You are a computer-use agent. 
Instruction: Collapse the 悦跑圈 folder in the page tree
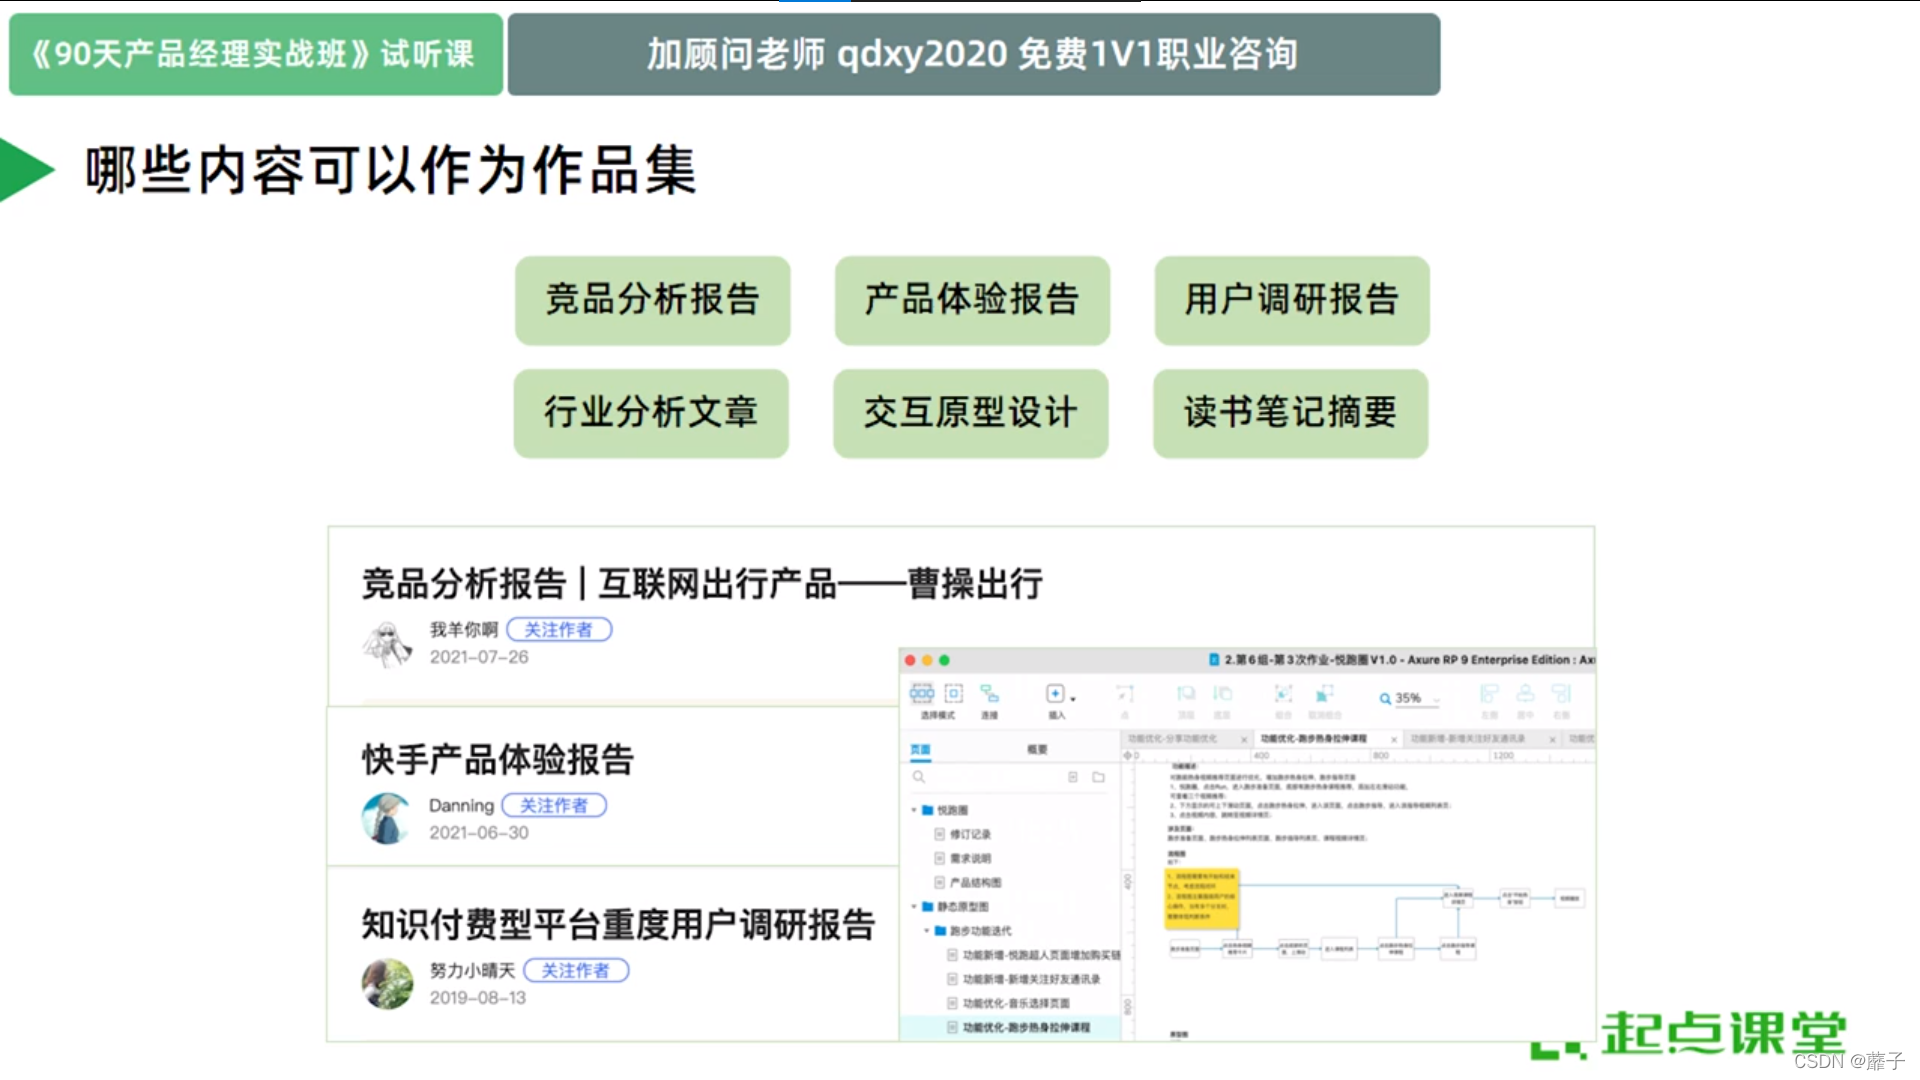pyautogui.click(x=913, y=810)
